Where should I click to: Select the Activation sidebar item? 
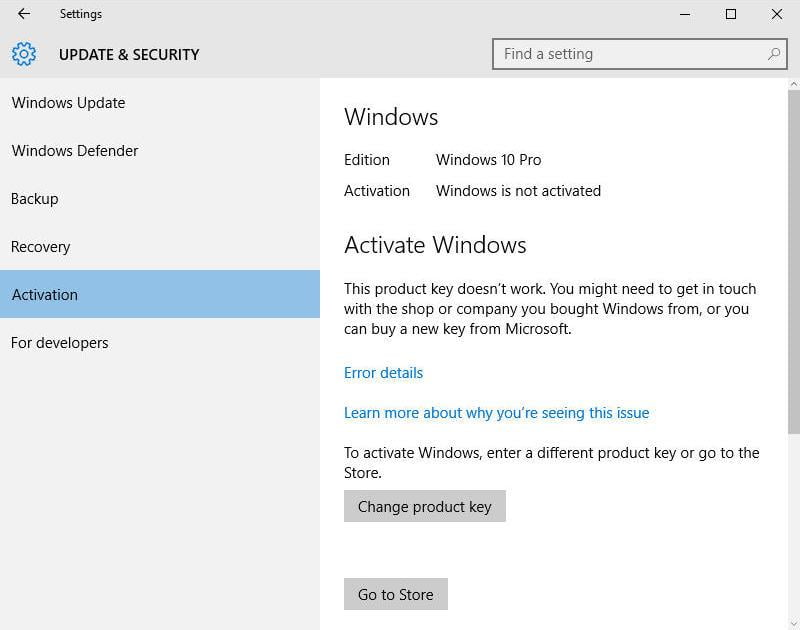click(160, 294)
